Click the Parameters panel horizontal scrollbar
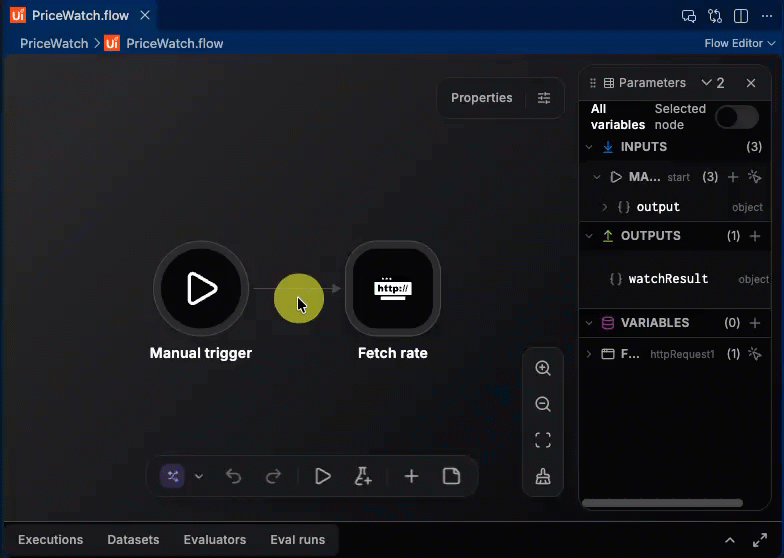 coord(662,503)
